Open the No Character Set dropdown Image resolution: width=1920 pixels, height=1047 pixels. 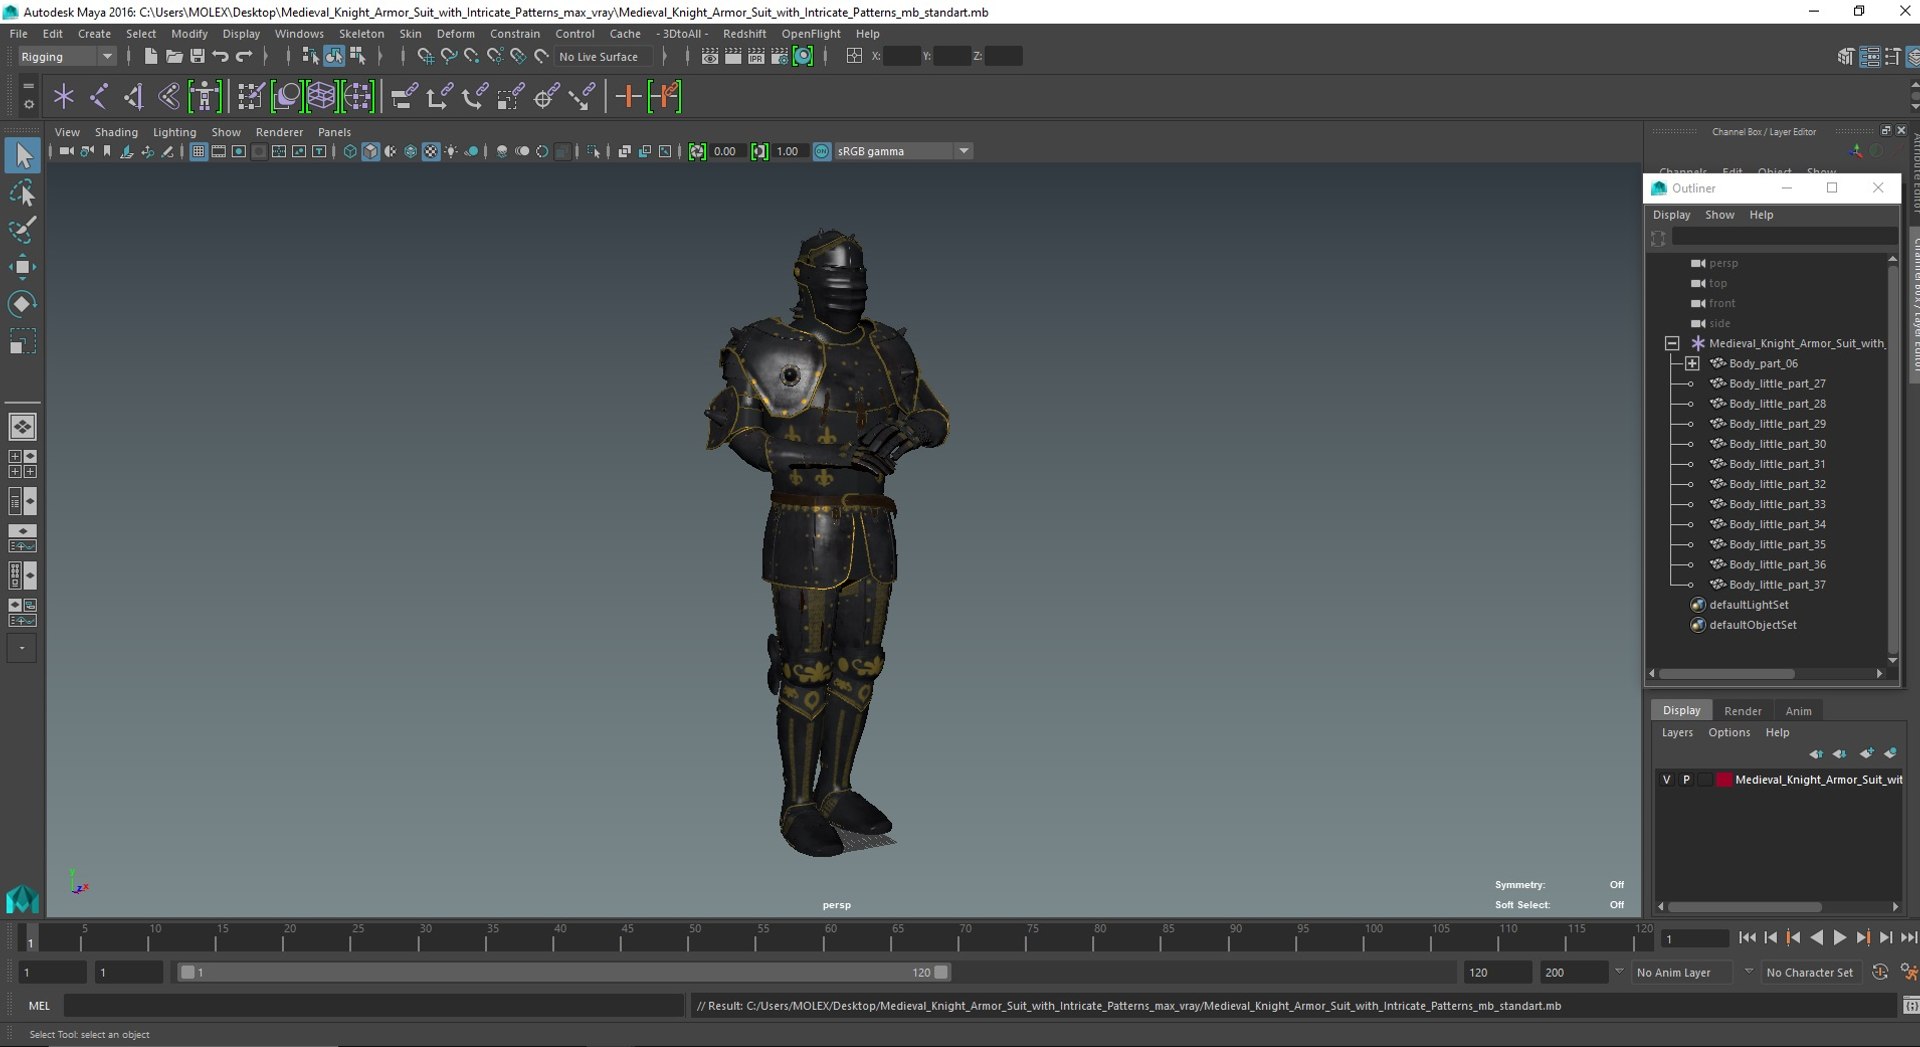[1810, 972]
